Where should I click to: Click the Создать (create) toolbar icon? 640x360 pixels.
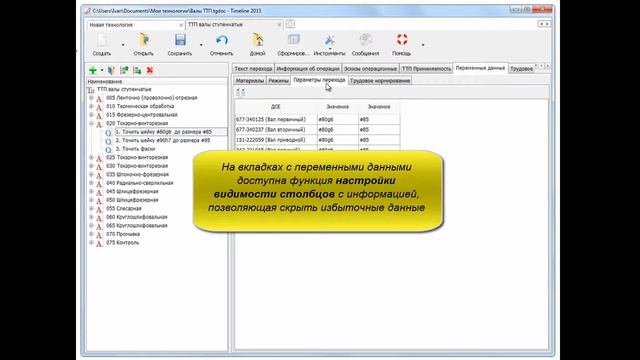(102, 40)
